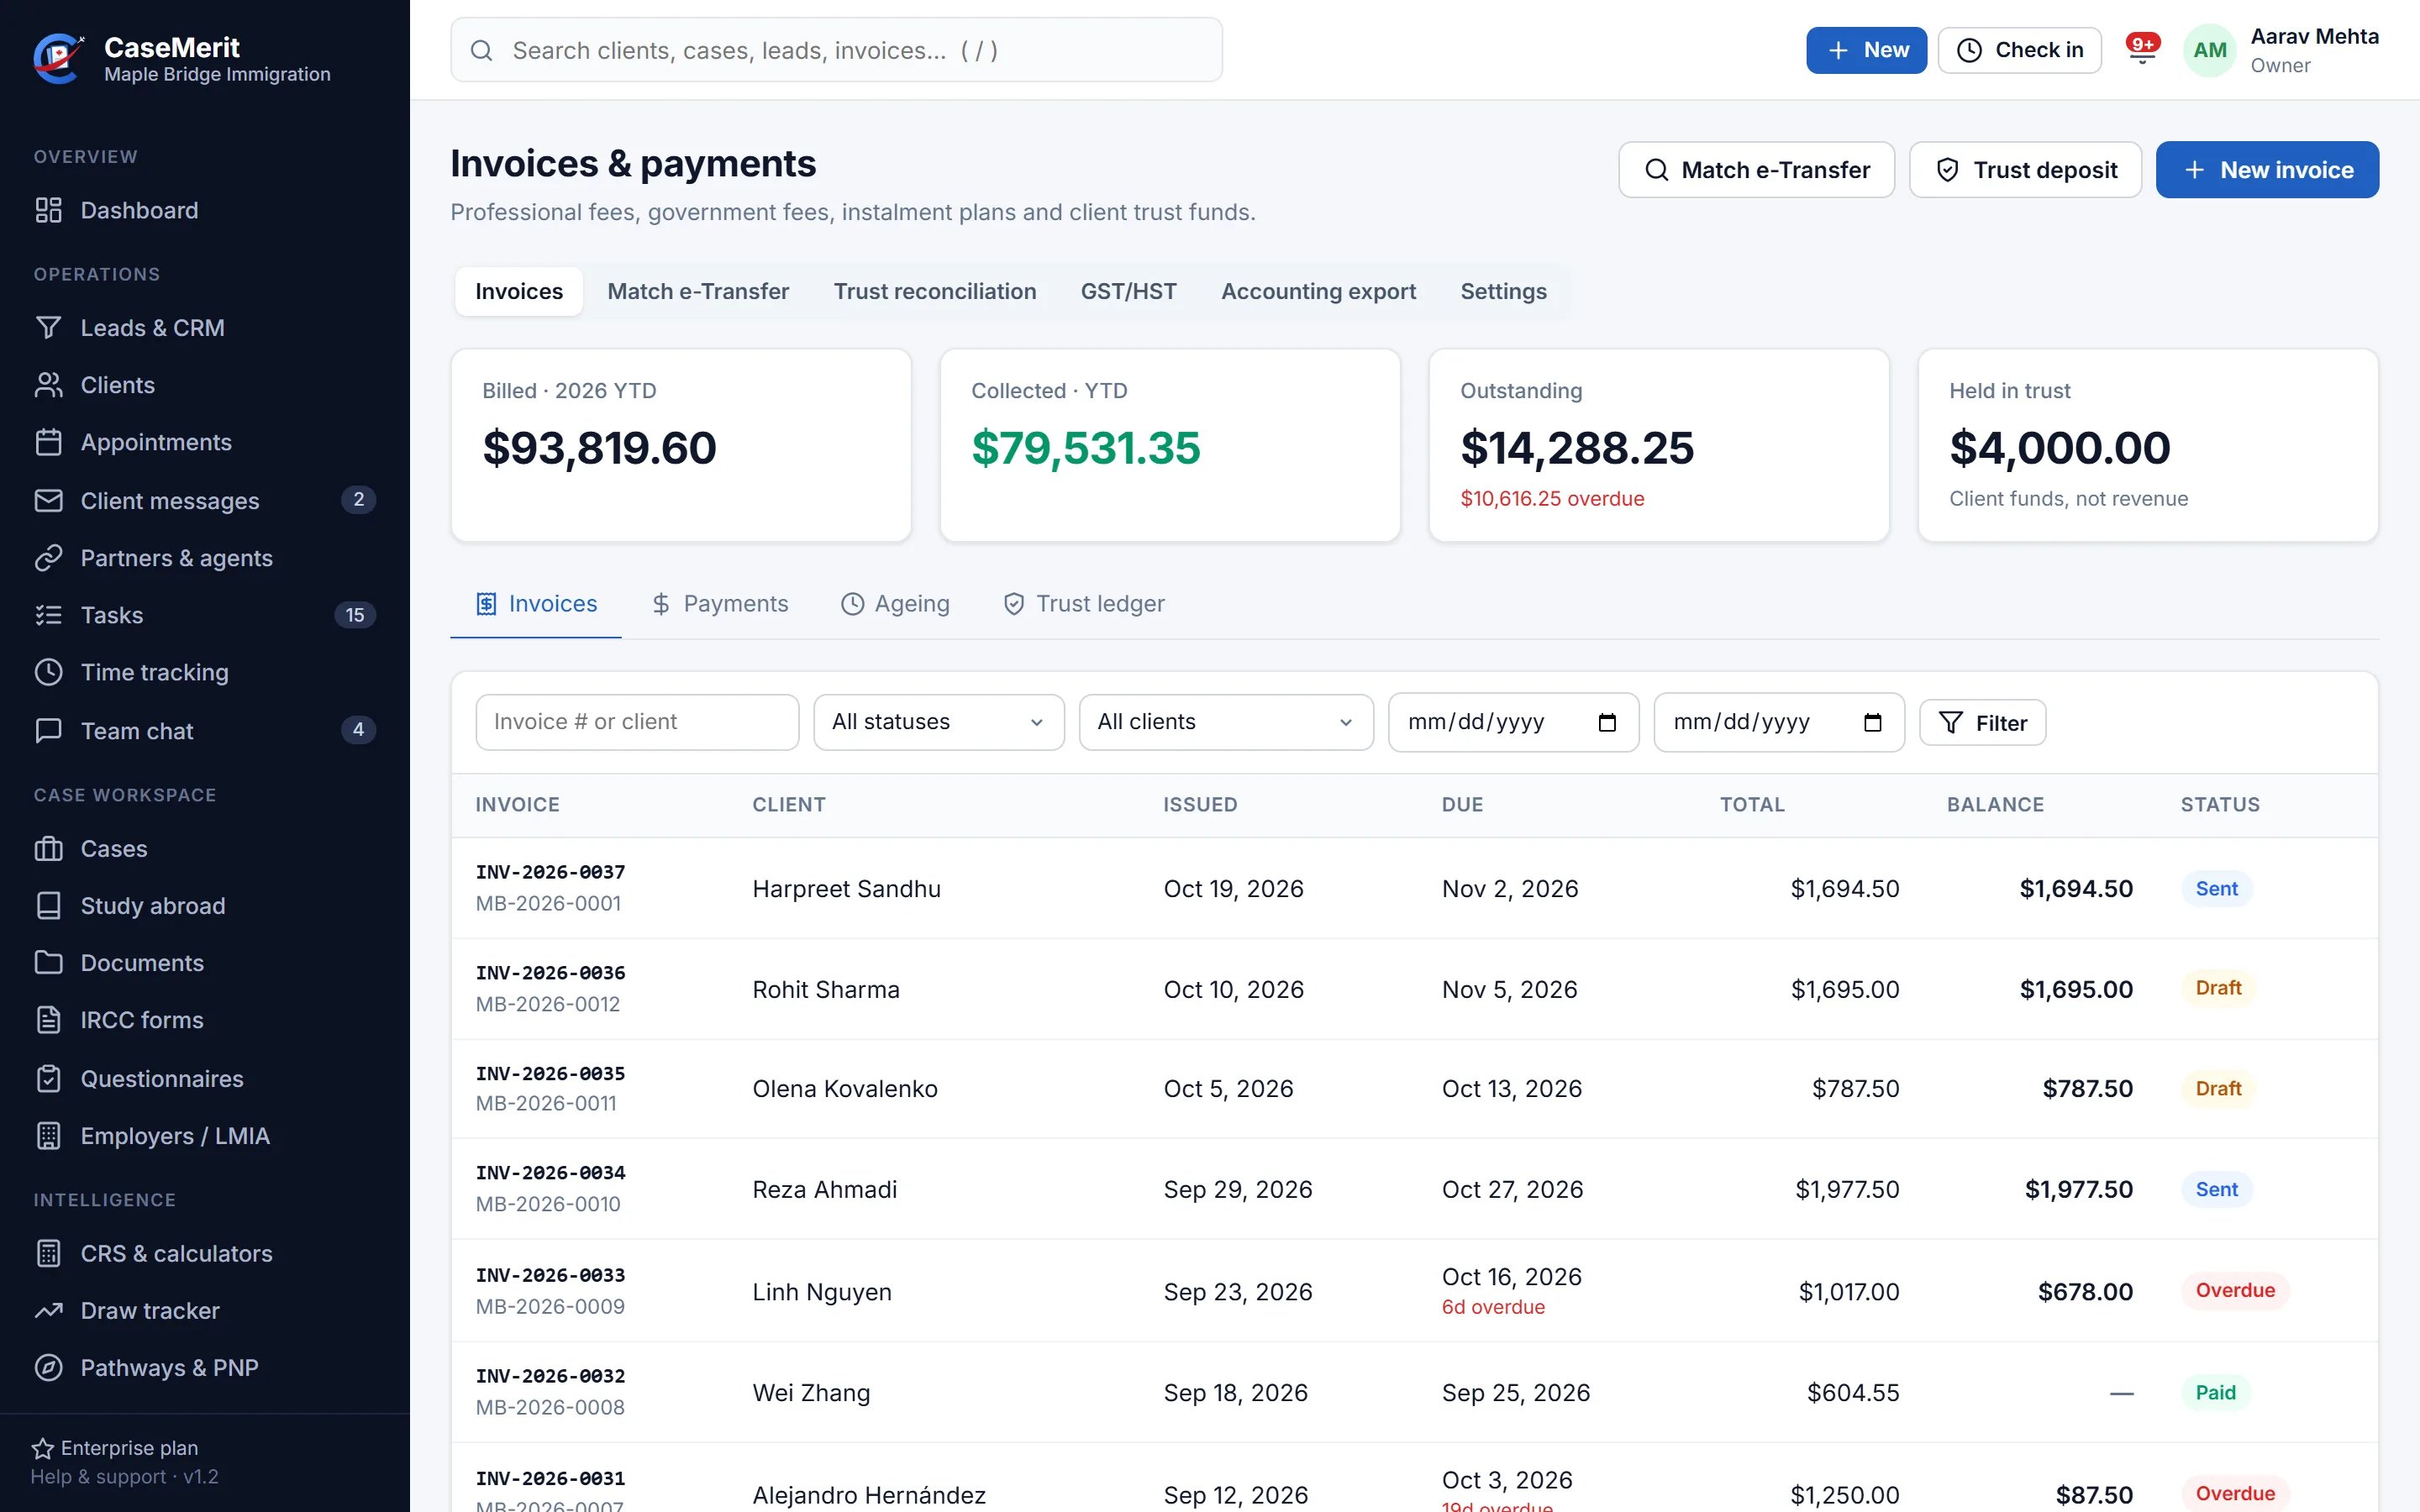Click the ISSUED column header
The image size is (2420, 1512).
click(x=1200, y=804)
